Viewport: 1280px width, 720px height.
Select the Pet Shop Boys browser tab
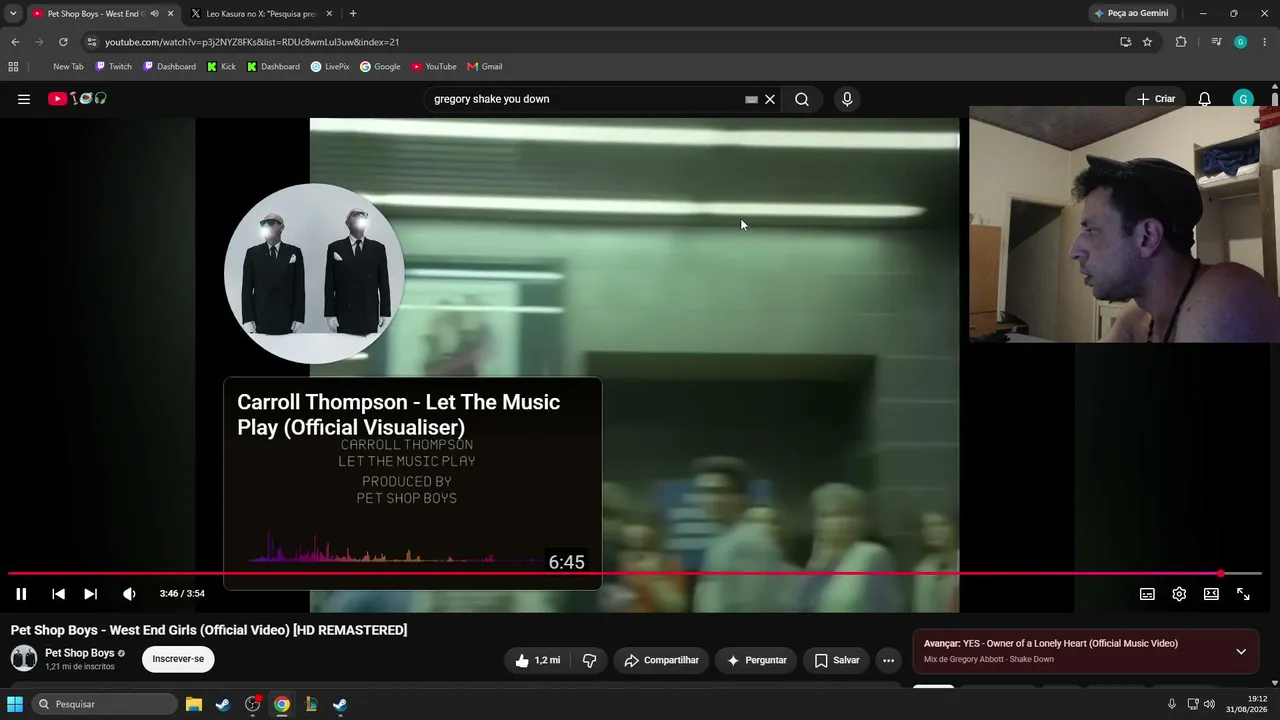95,14
